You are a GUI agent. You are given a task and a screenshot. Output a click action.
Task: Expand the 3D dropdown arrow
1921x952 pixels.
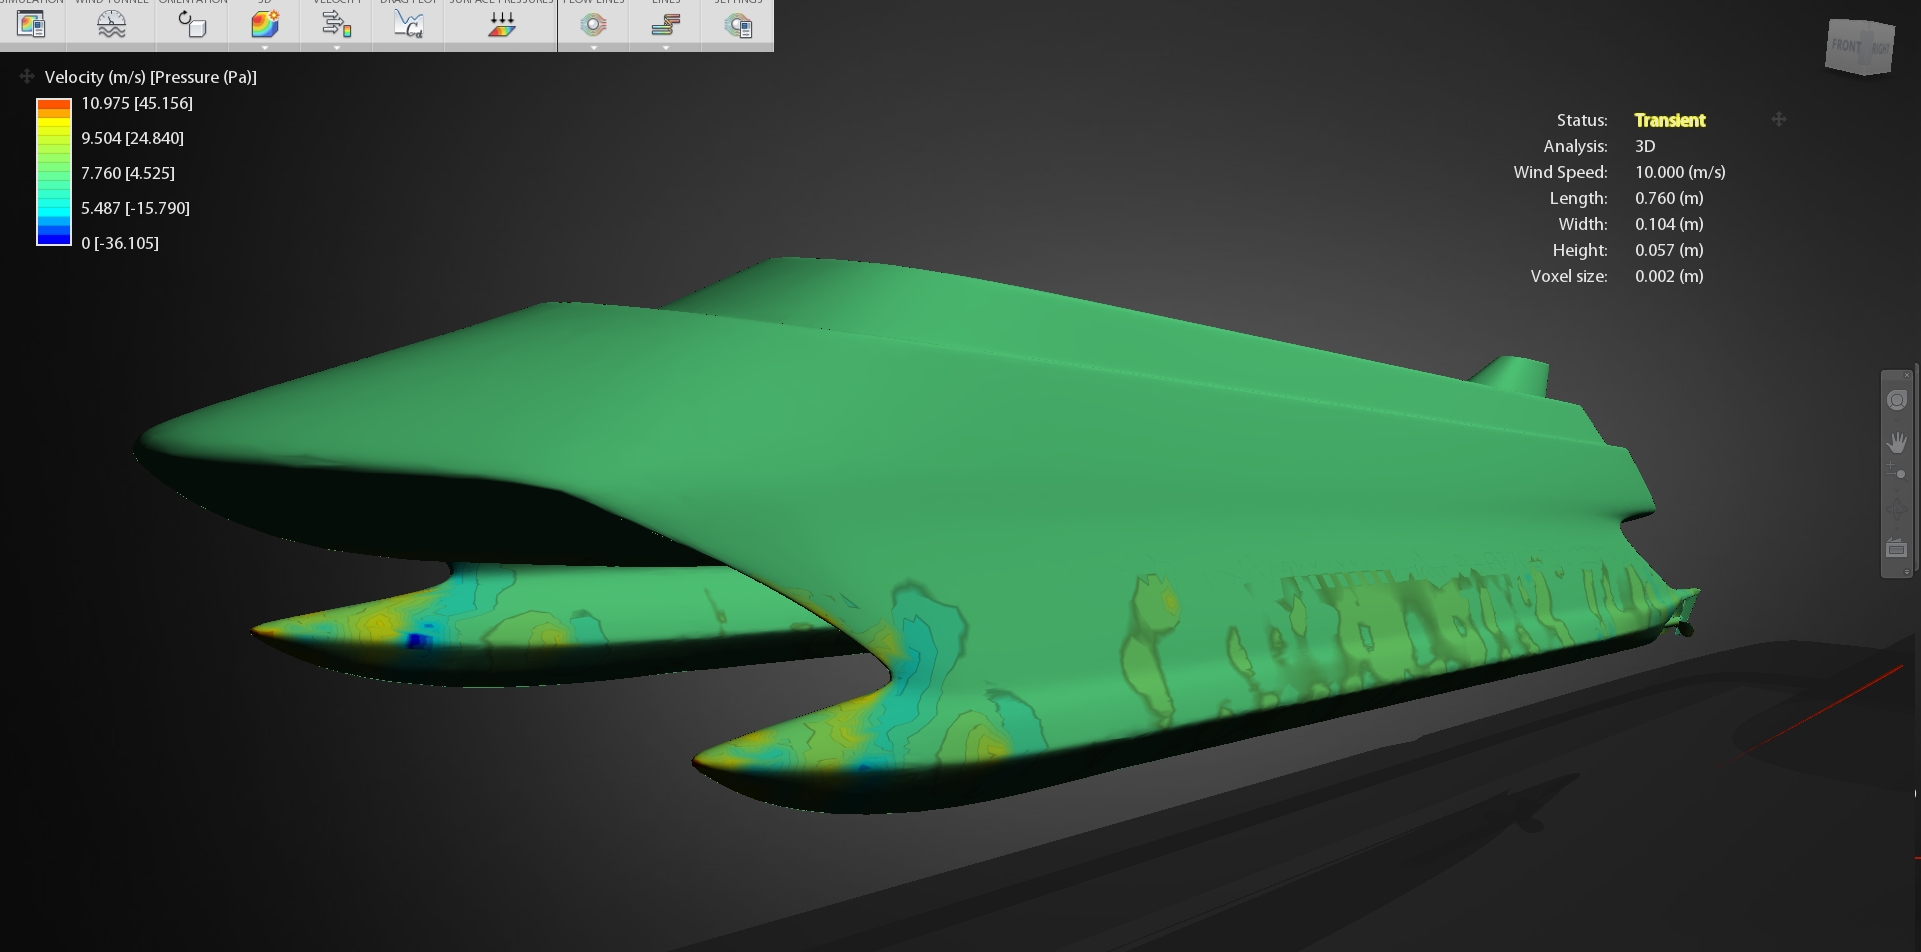coord(265,47)
